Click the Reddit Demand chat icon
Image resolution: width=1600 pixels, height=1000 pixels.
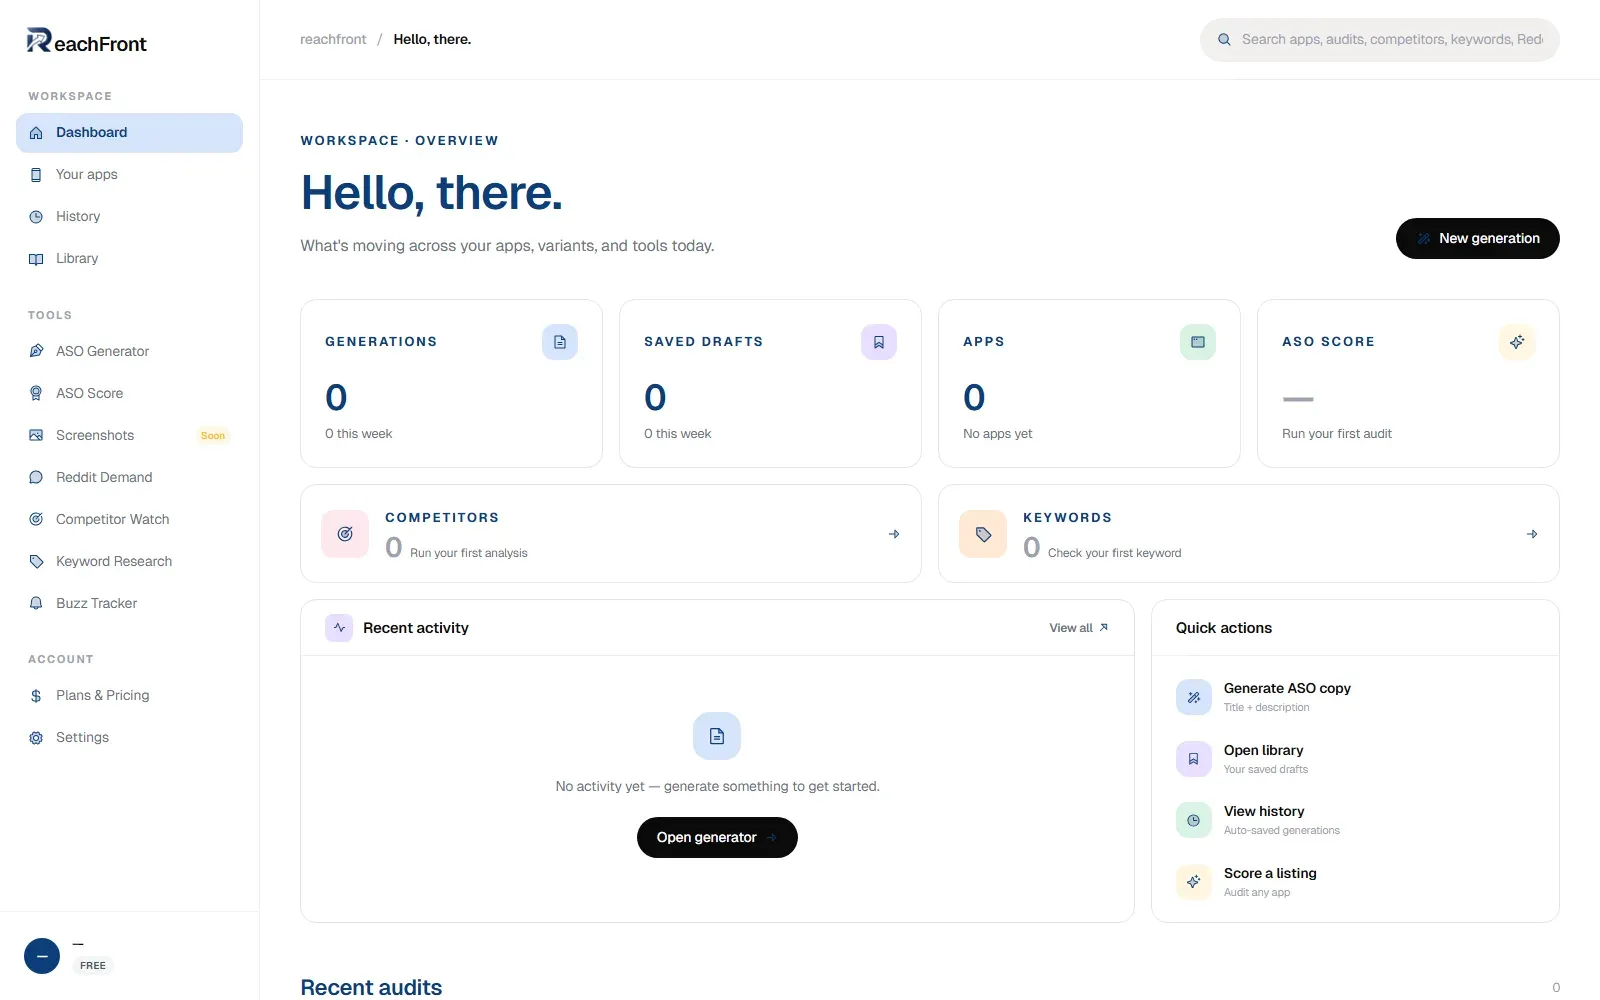(36, 477)
